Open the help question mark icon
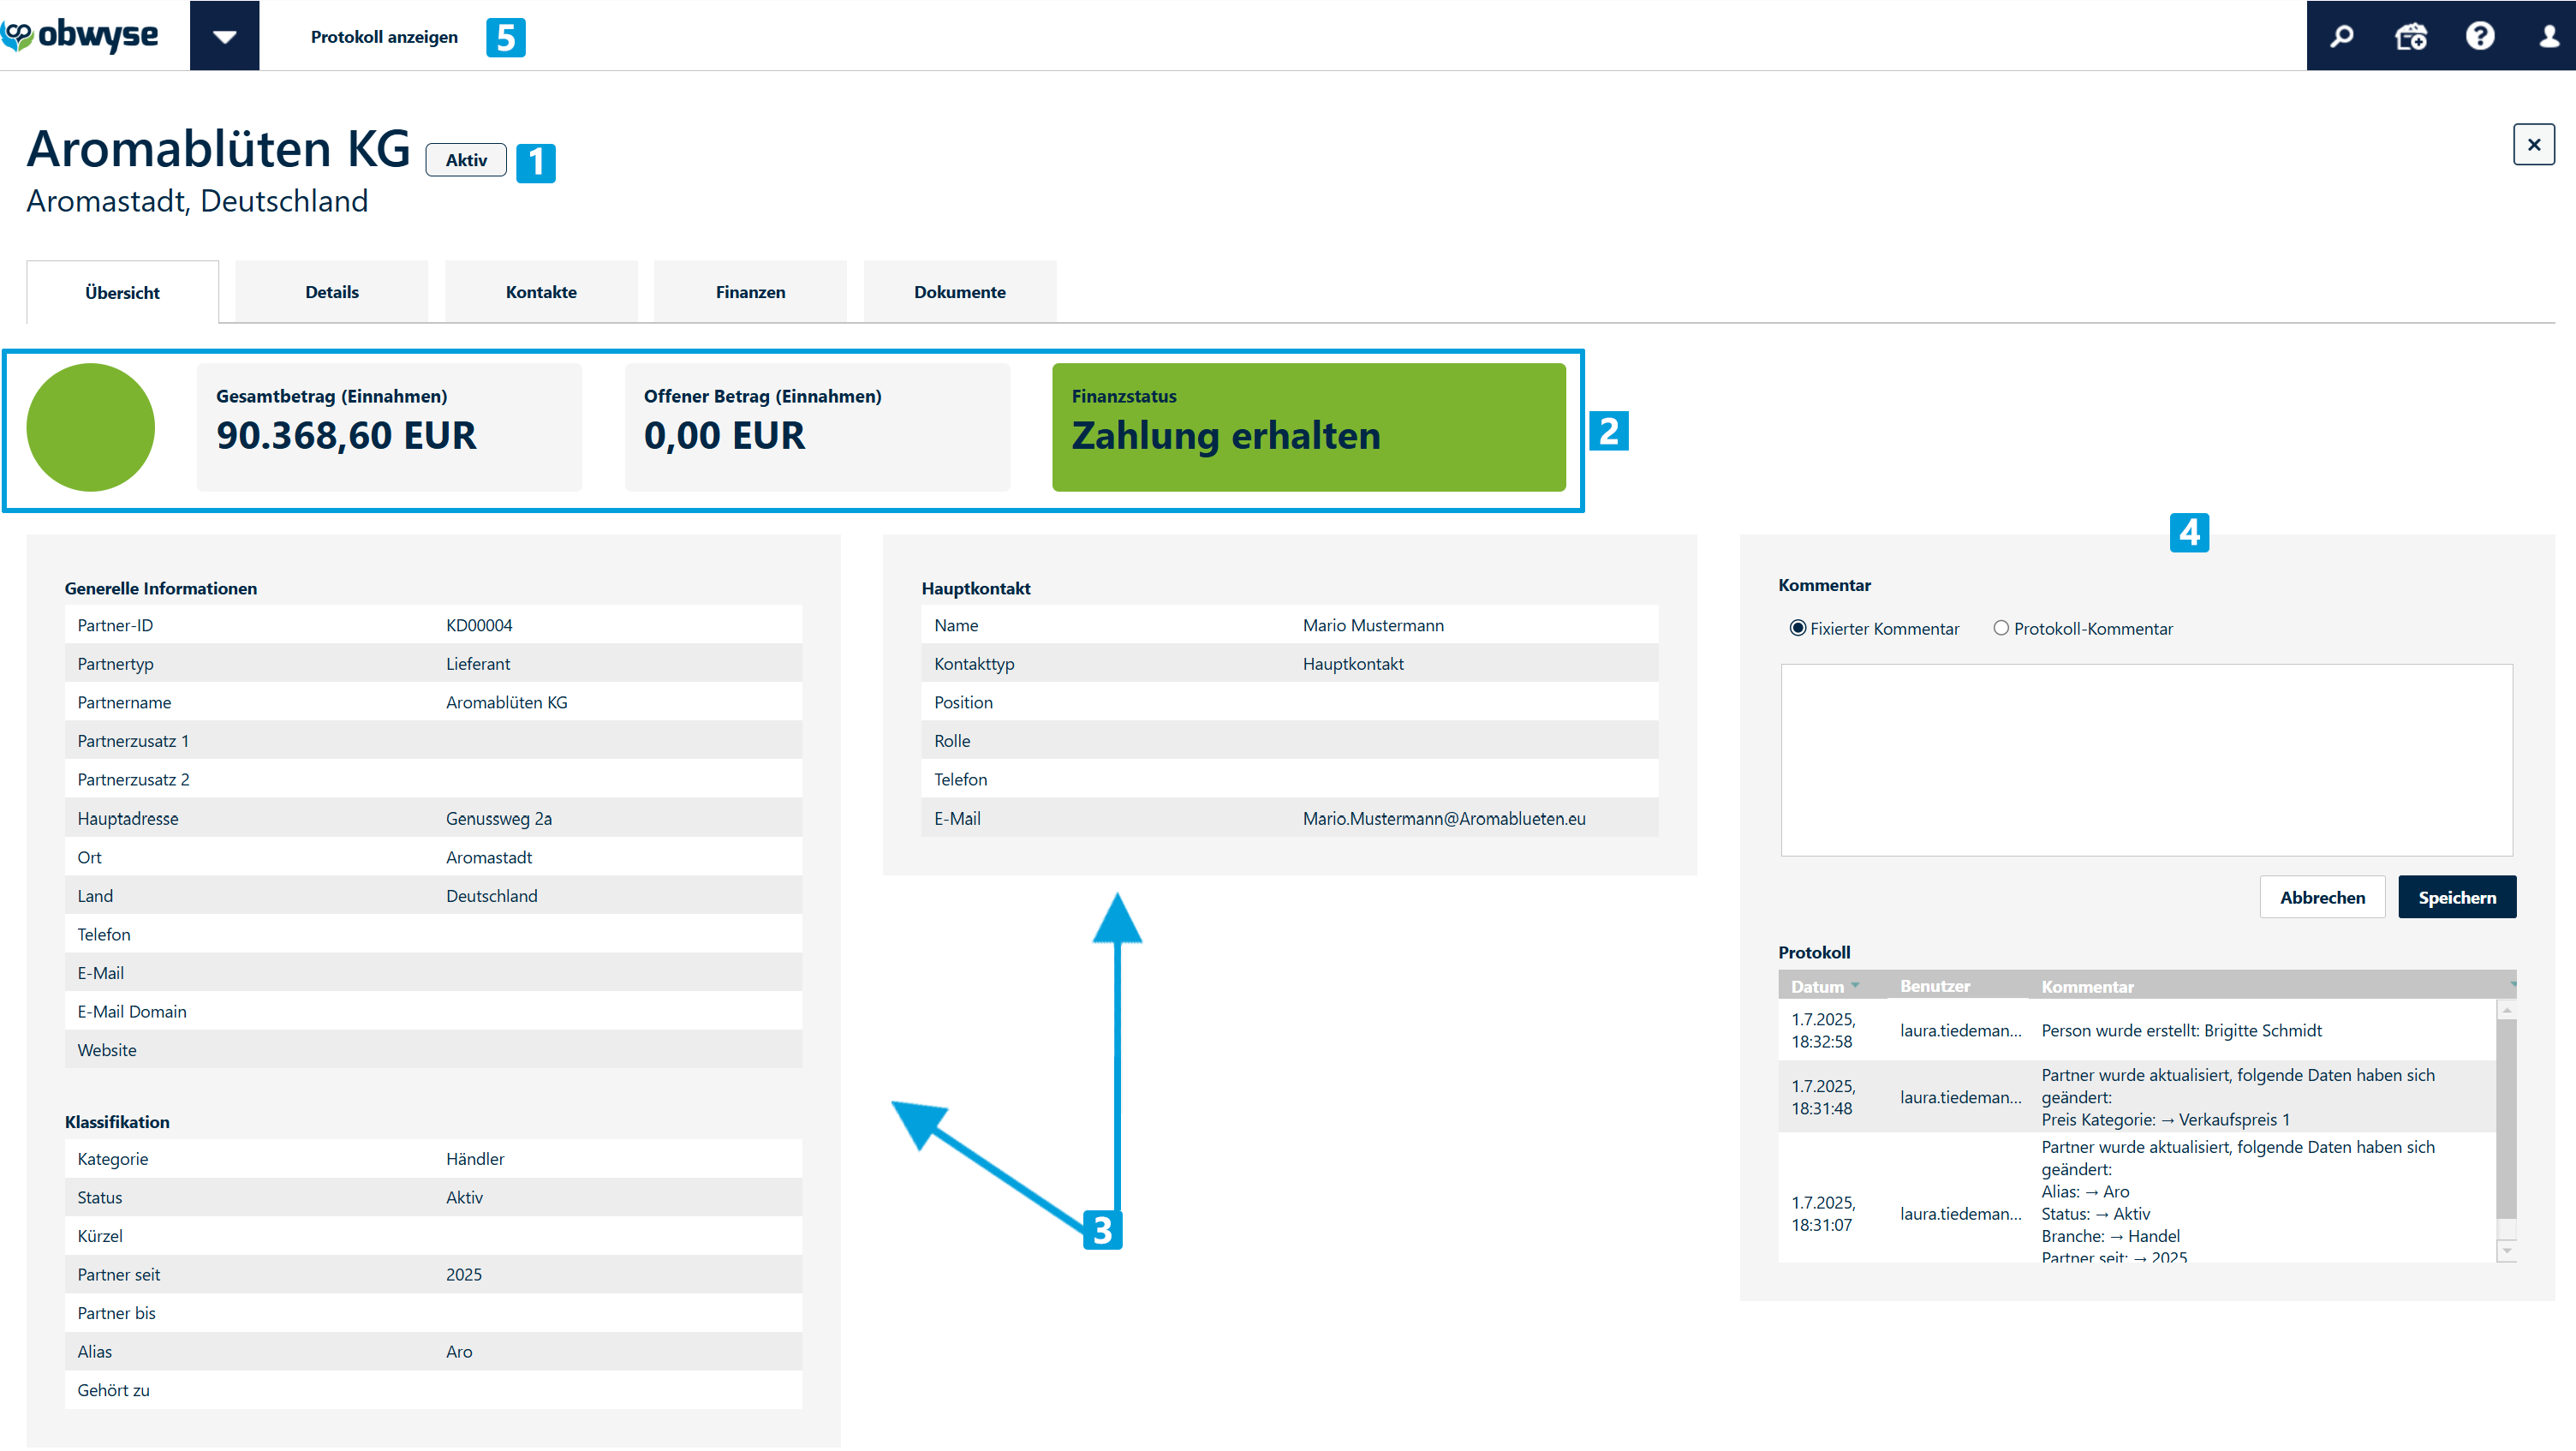This screenshot has height=1451, width=2576. 2479,36
